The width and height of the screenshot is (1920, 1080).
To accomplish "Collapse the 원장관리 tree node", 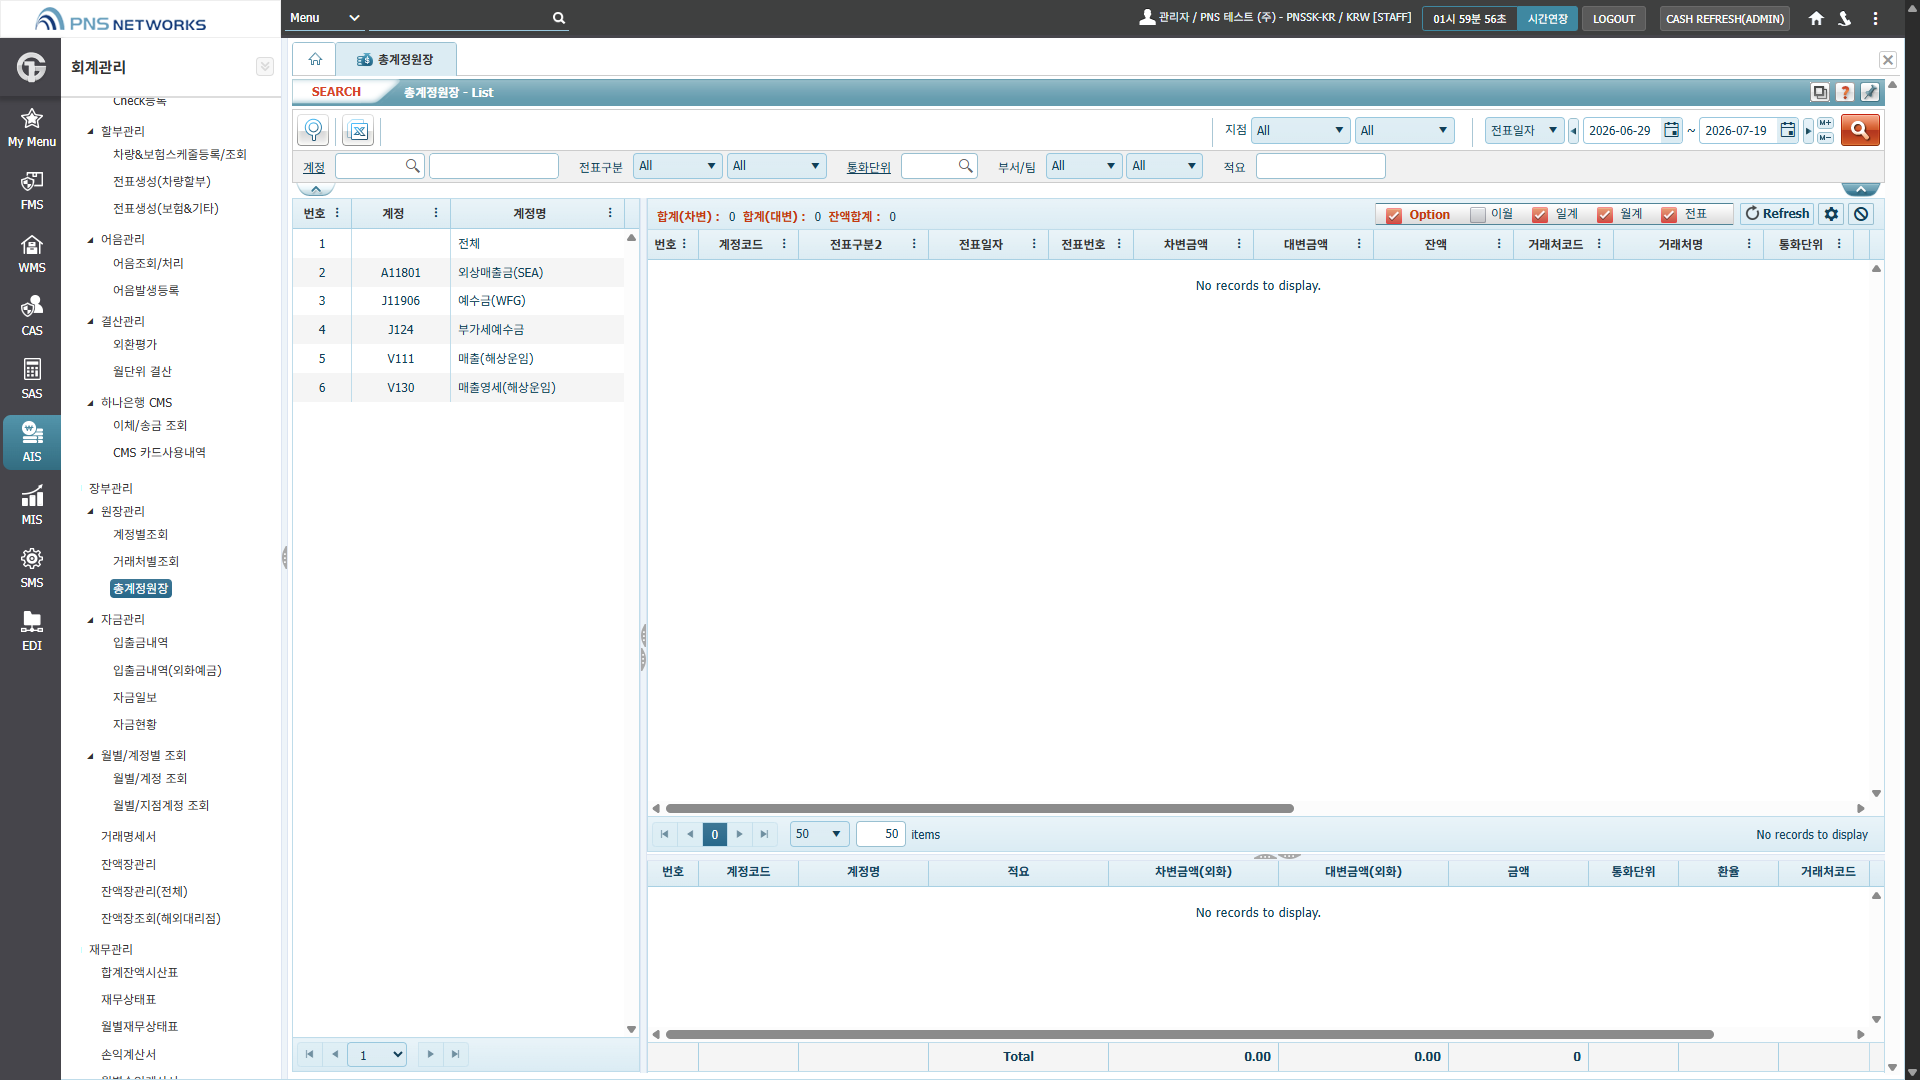I will pos(91,511).
